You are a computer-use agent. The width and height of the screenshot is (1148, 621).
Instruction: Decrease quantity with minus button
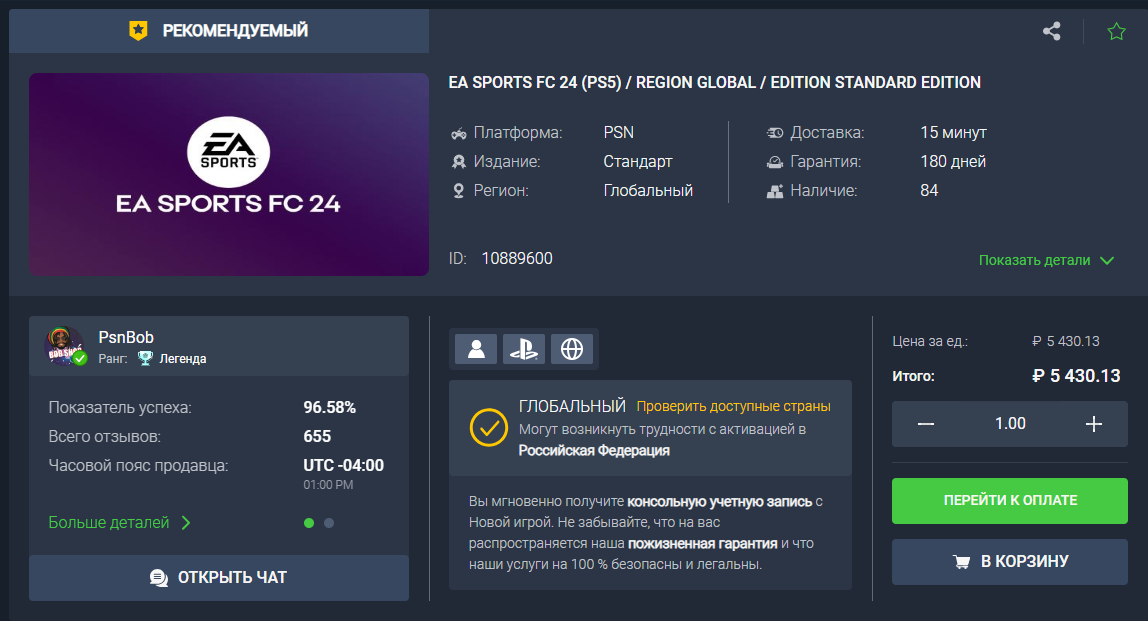point(926,424)
